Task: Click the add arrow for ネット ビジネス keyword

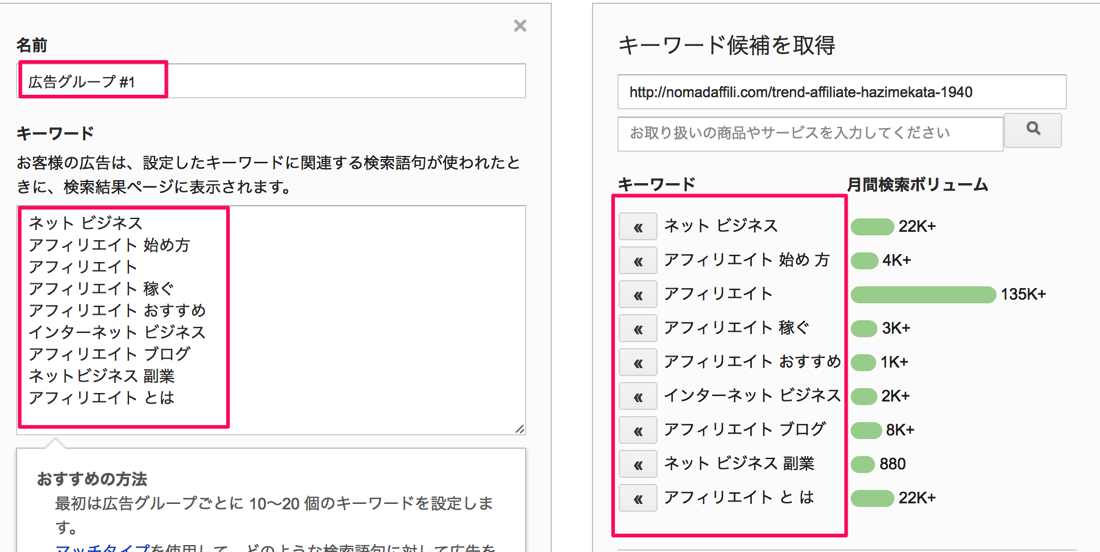Action: (638, 227)
